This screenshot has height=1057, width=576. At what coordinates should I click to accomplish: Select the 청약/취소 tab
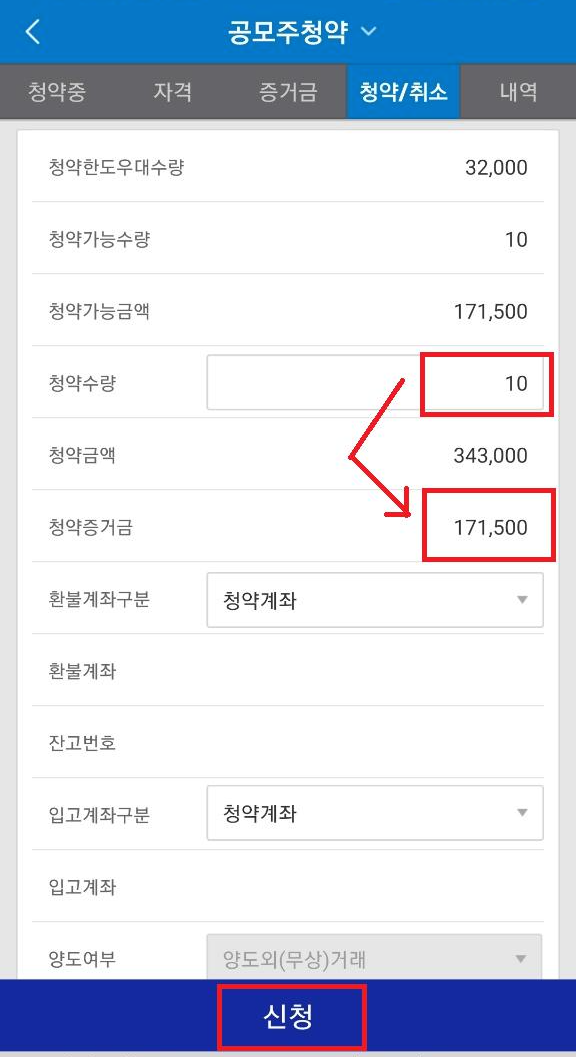click(x=402, y=92)
